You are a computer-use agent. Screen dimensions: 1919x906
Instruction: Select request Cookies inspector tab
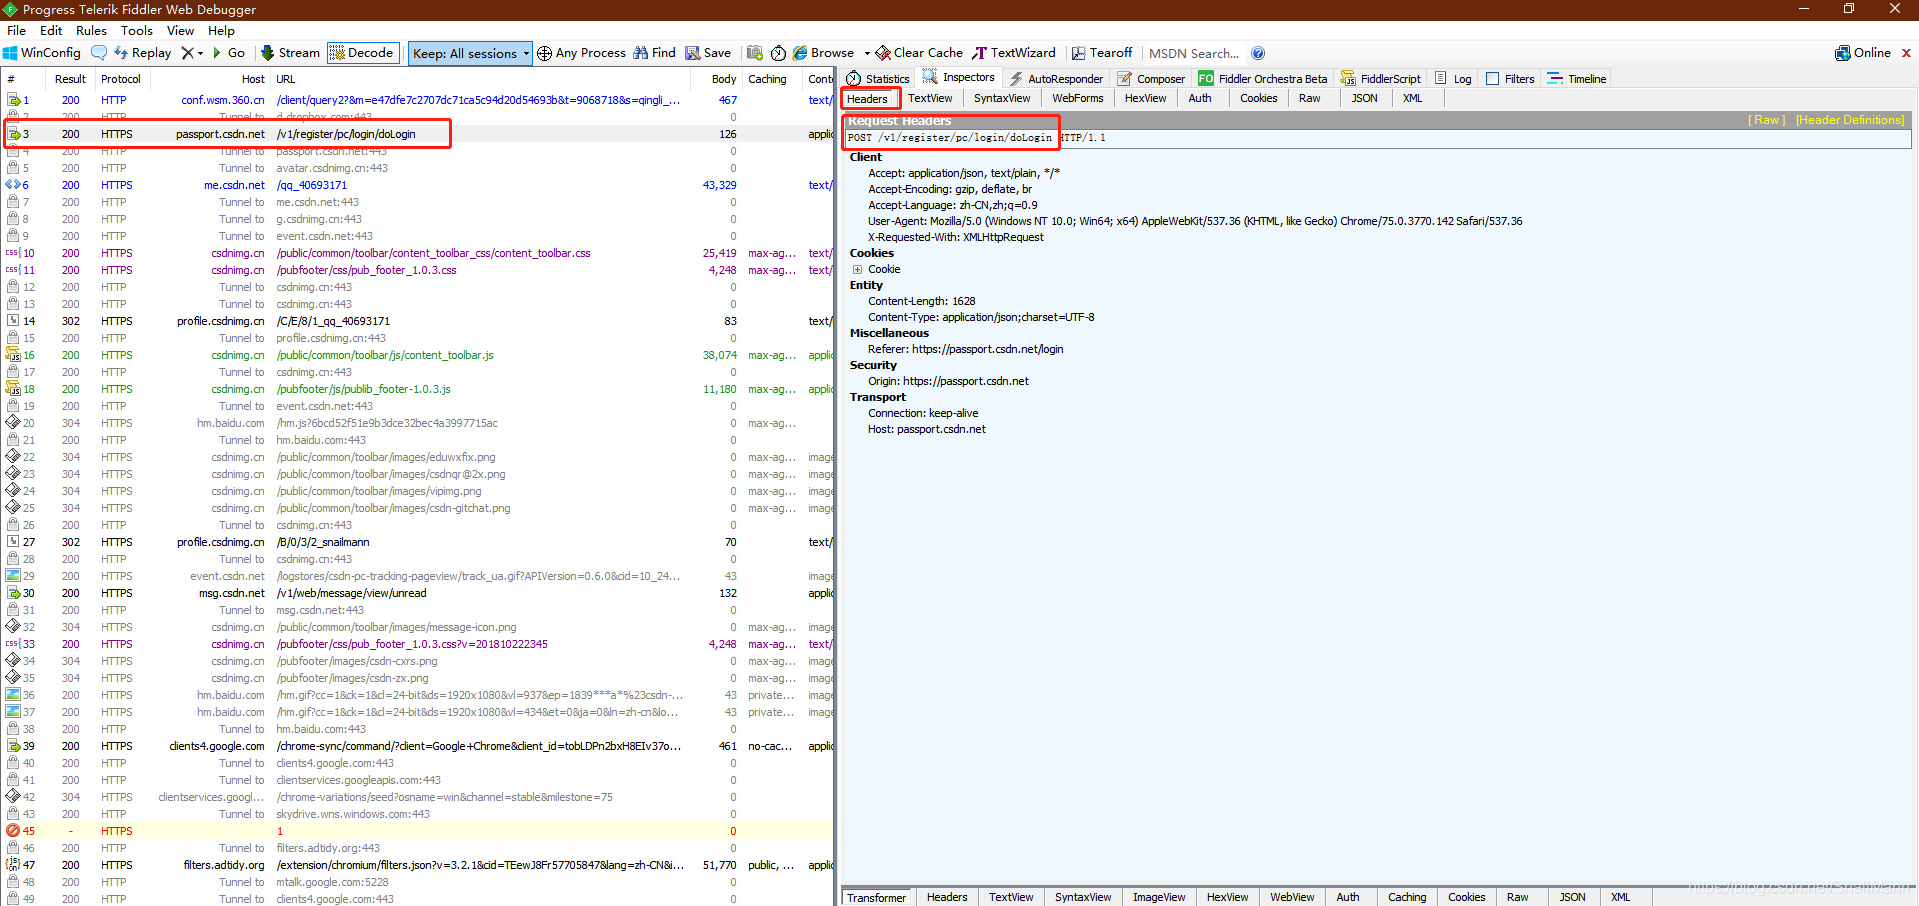(1259, 98)
